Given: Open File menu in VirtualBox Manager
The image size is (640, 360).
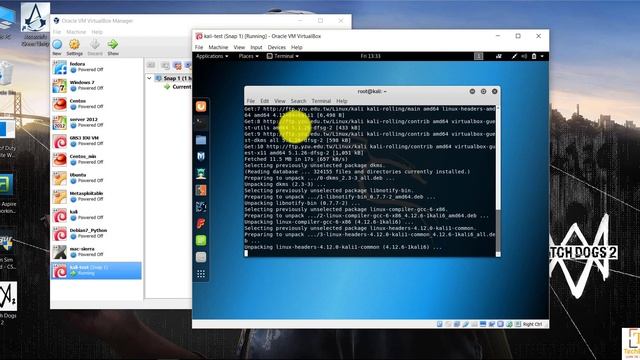Looking at the screenshot, I should pyautogui.click(x=57, y=32).
